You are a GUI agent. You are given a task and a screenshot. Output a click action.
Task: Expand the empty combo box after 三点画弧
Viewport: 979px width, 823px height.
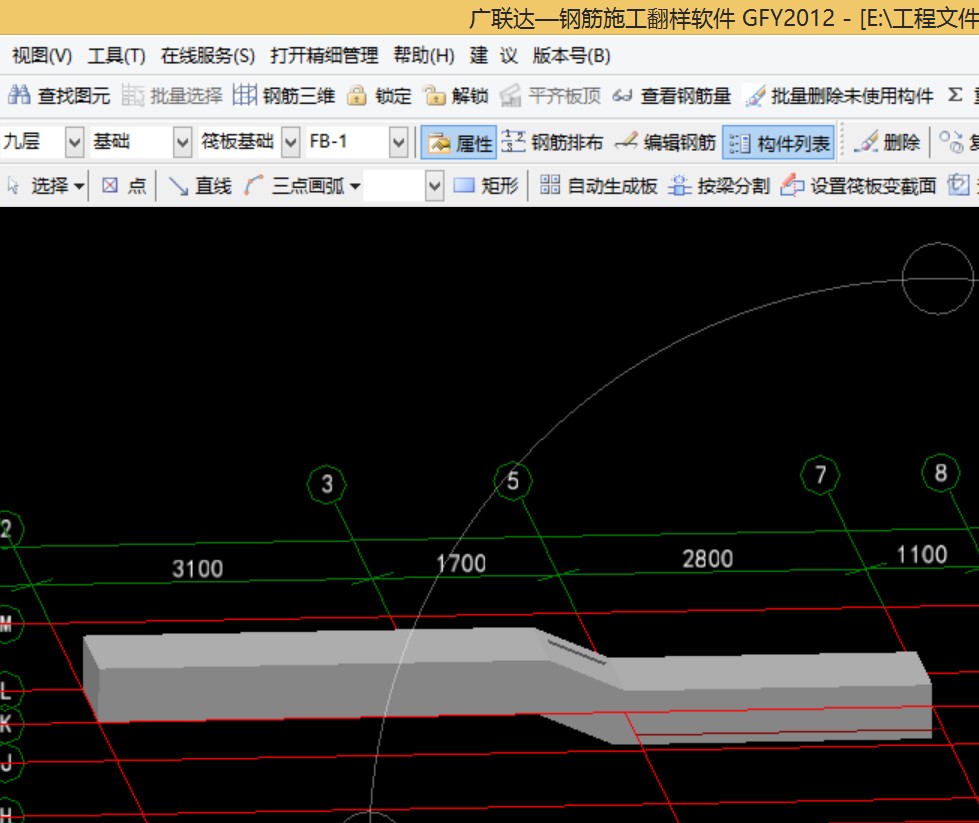pyautogui.click(x=435, y=186)
